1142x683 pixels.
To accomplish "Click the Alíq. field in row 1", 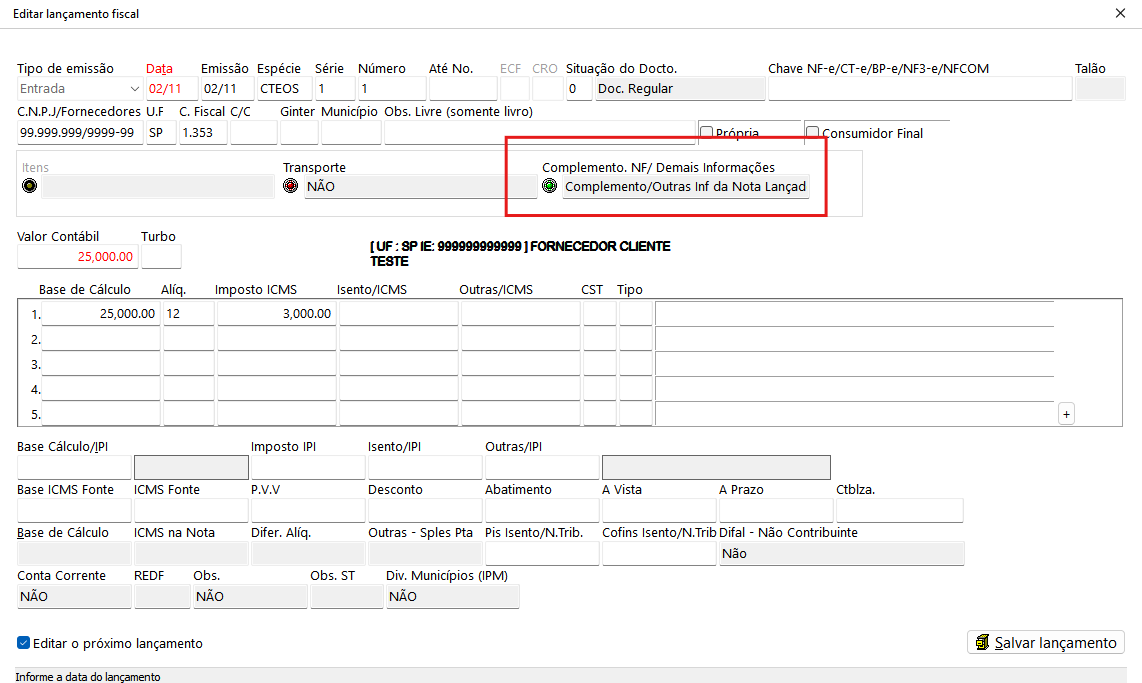I will (x=188, y=313).
